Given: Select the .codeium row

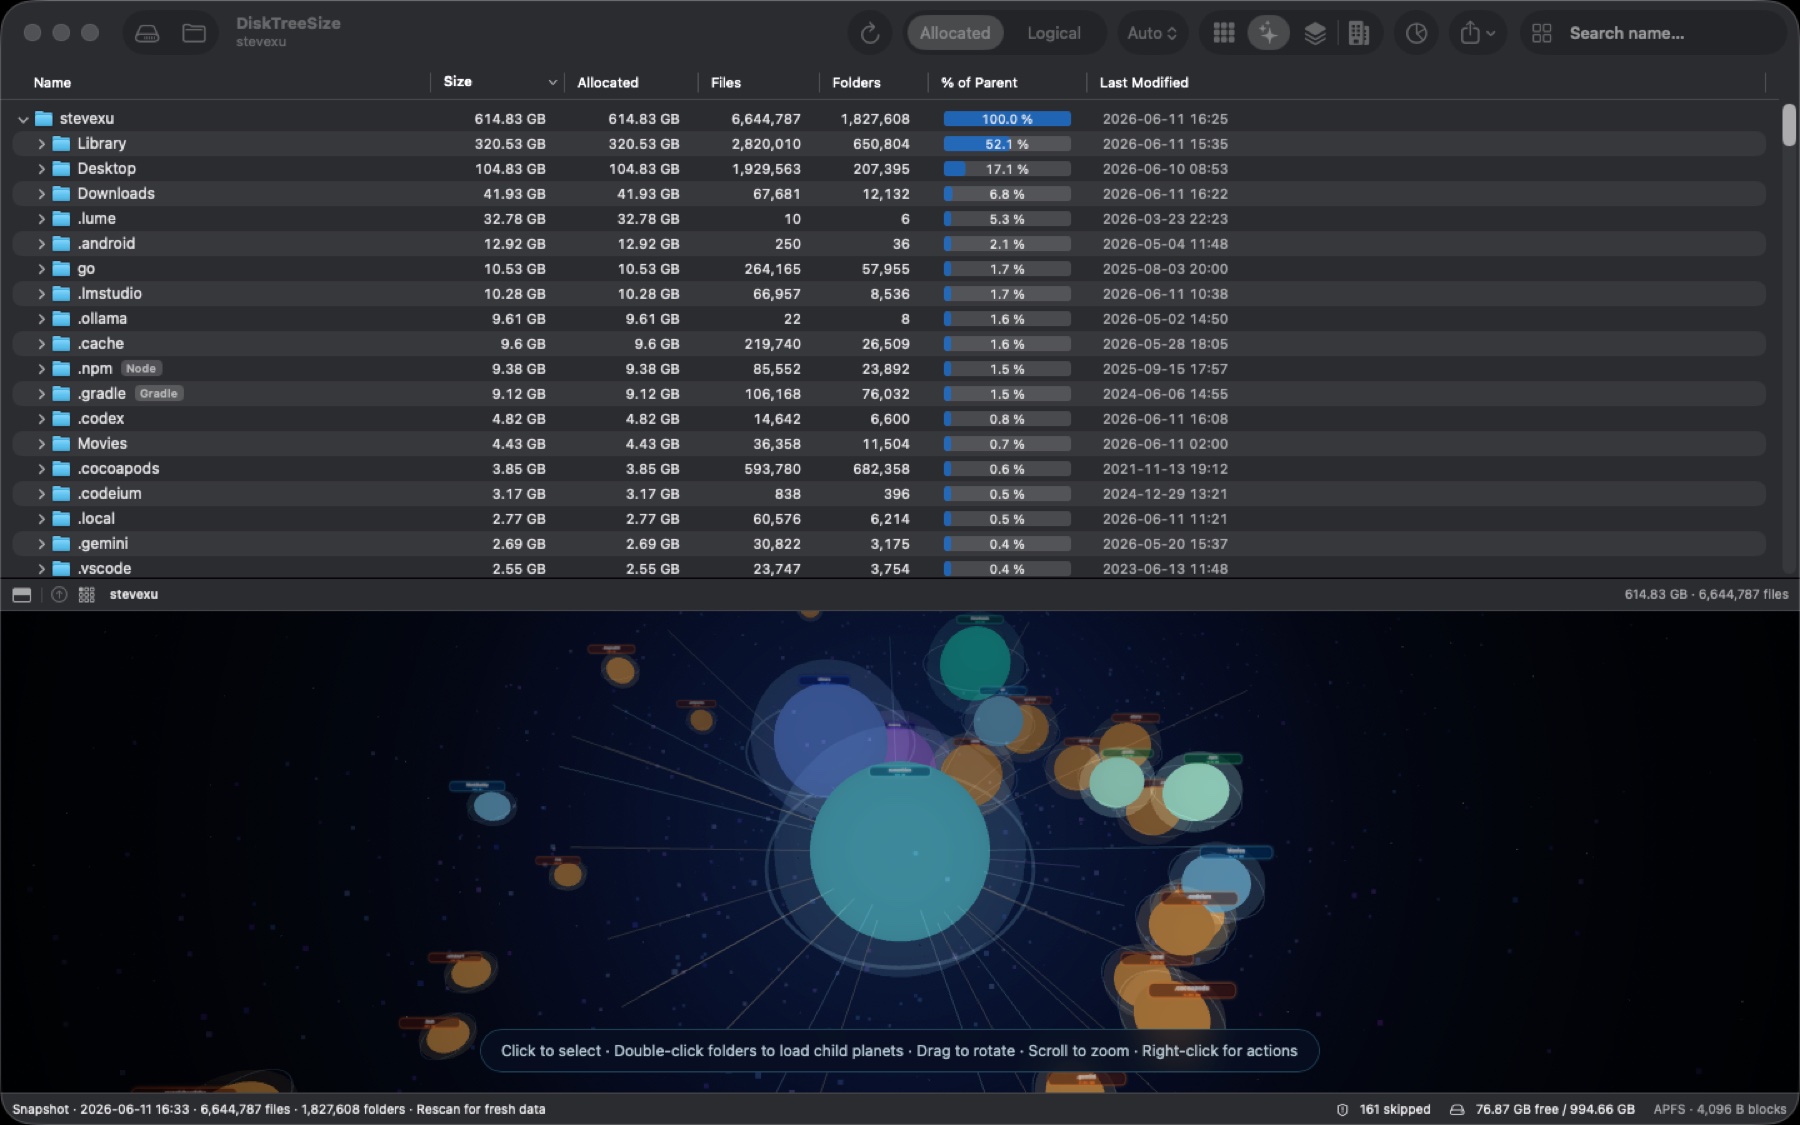Looking at the screenshot, I should click(x=888, y=494).
